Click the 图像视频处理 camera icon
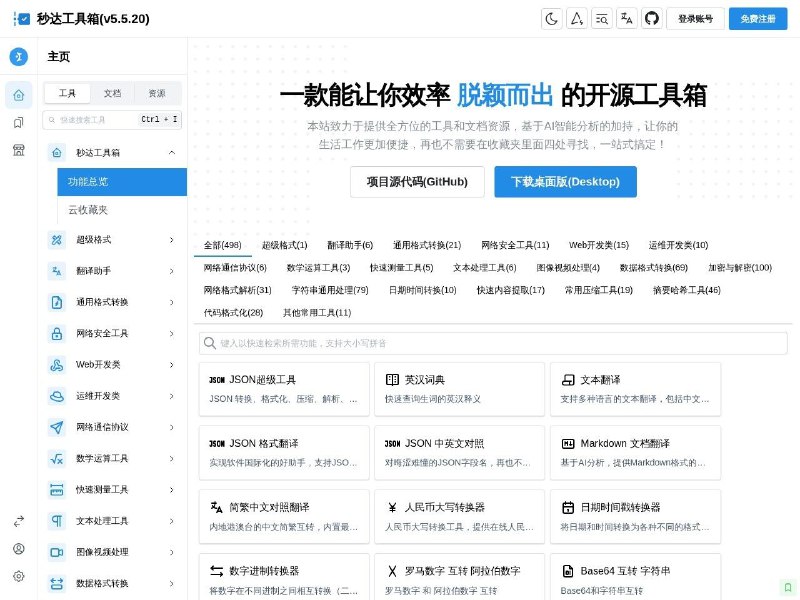800x600 pixels. tap(57, 552)
